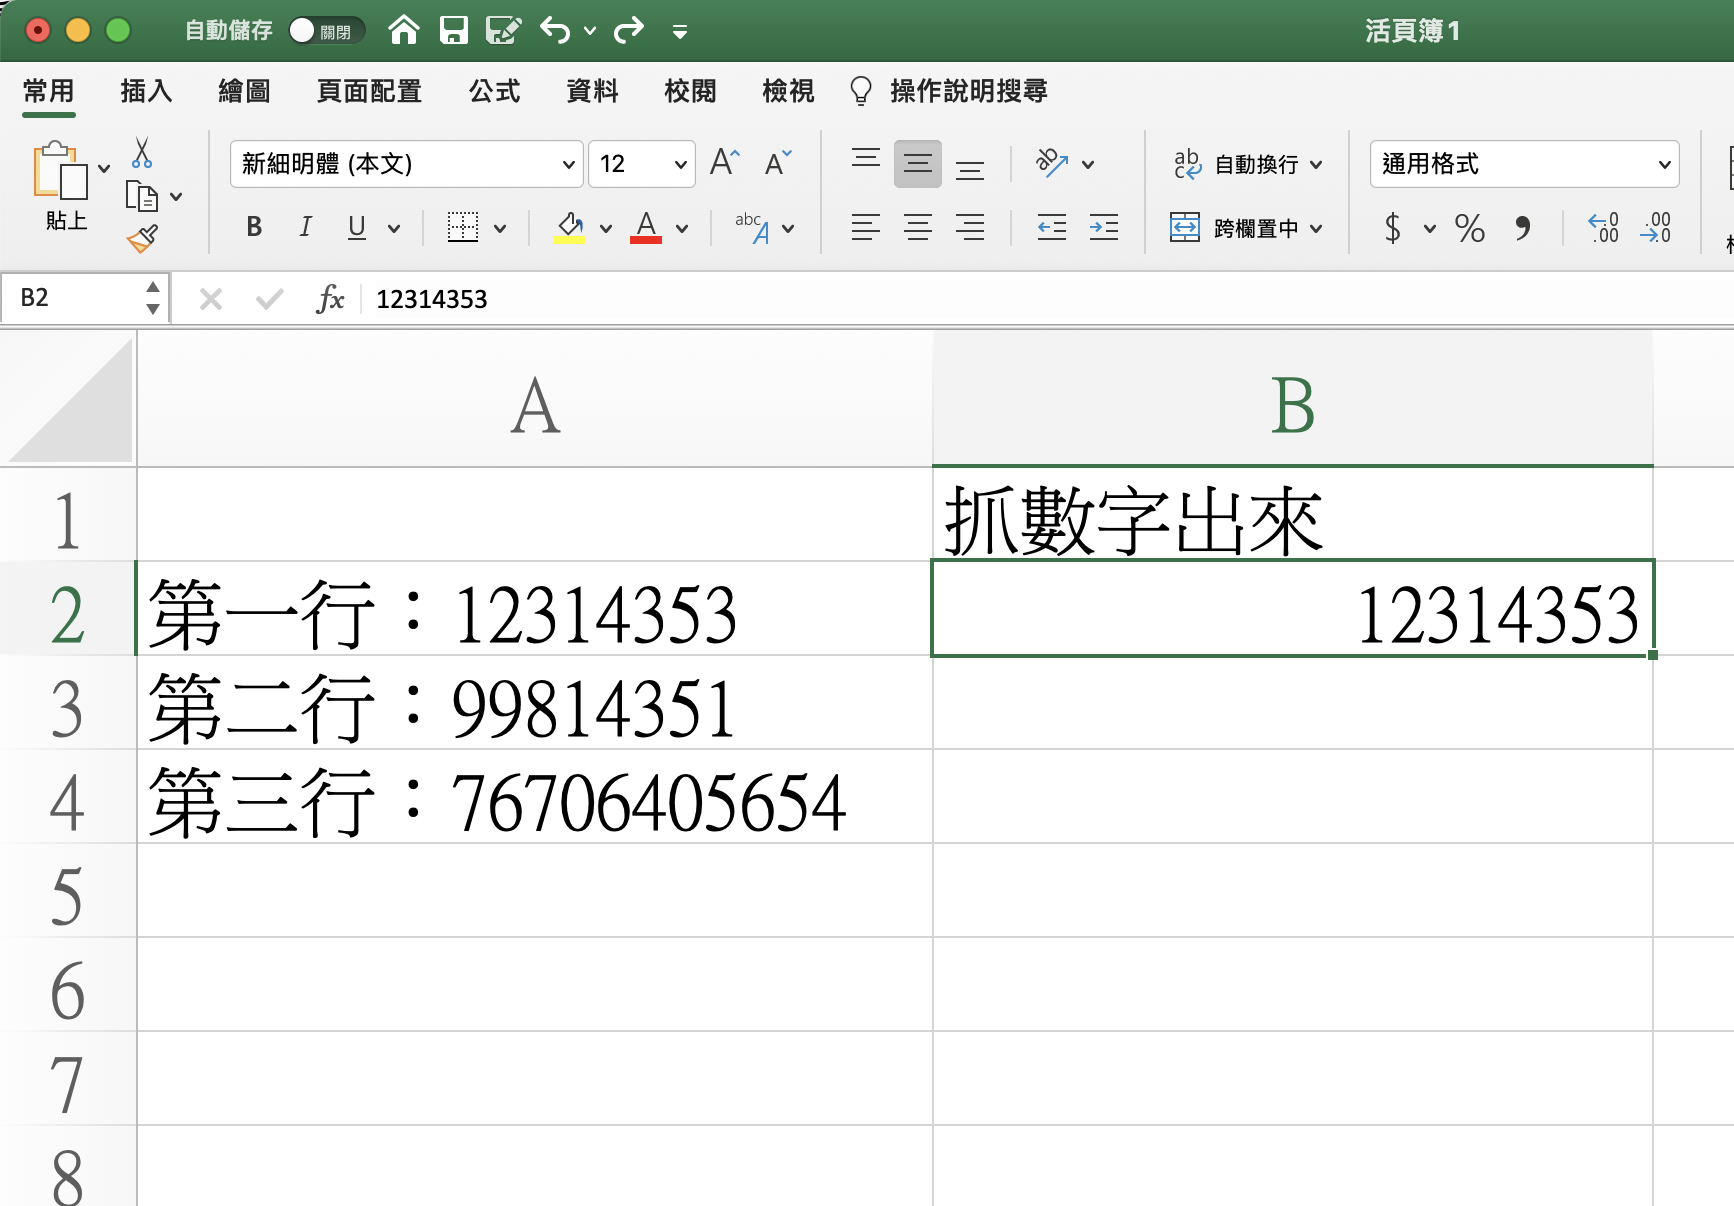Toggle bold formatting
The image size is (1734, 1206).
(254, 228)
